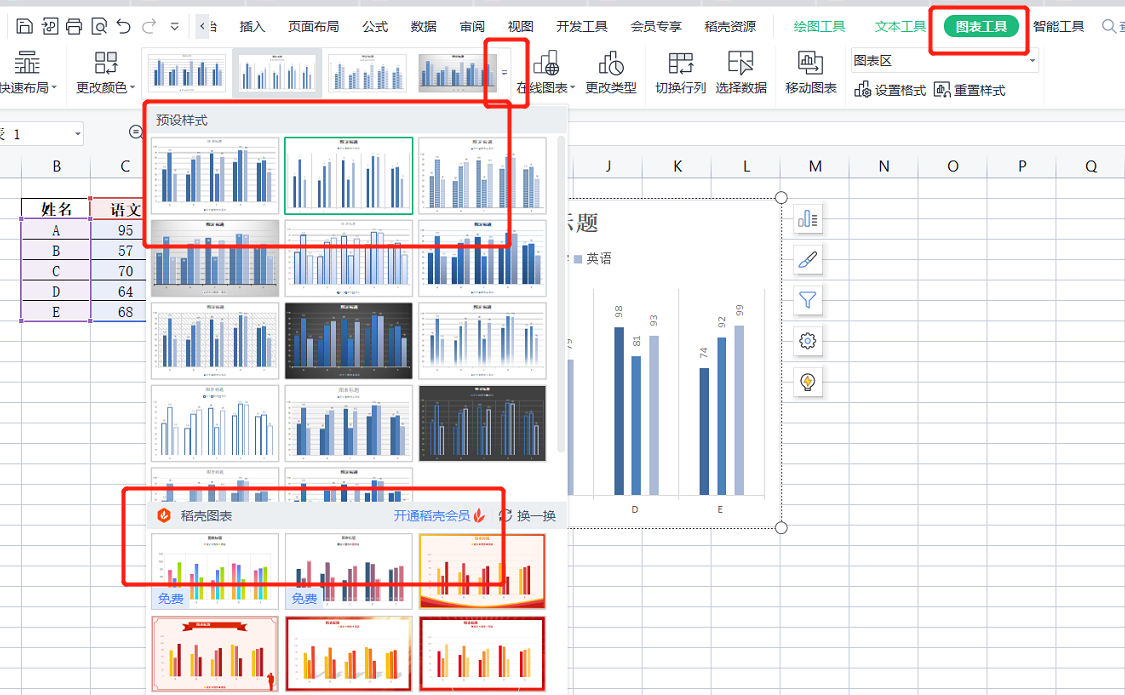Open chart elements button beside the chart
The height and width of the screenshot is (695, 1125).
point(808,219)
